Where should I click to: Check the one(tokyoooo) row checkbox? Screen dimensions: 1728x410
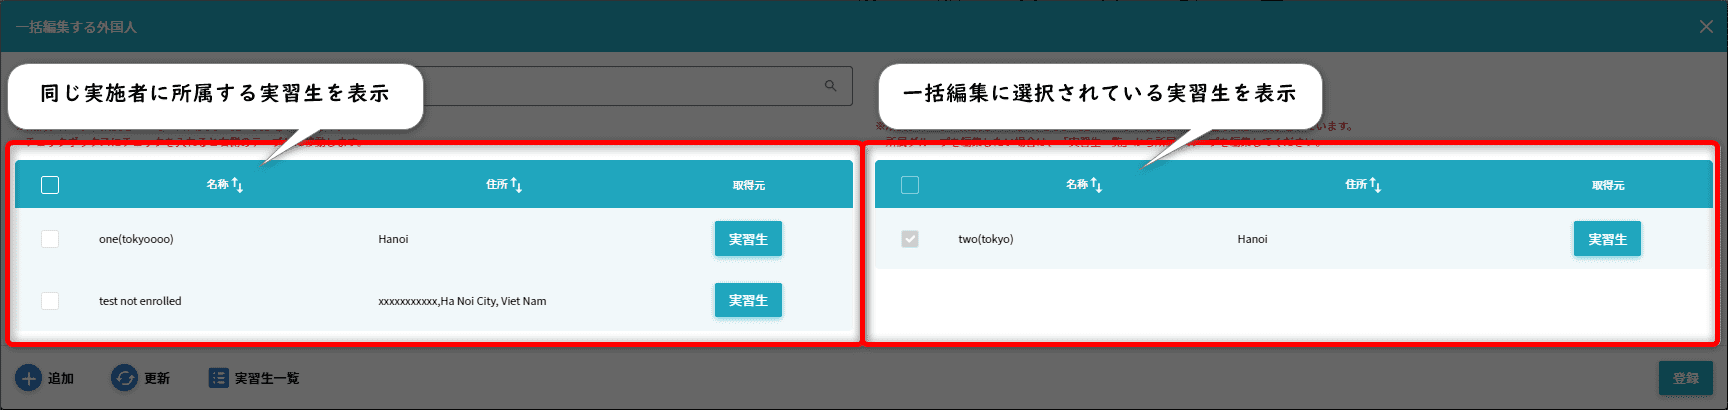click(x=50, y=239)
